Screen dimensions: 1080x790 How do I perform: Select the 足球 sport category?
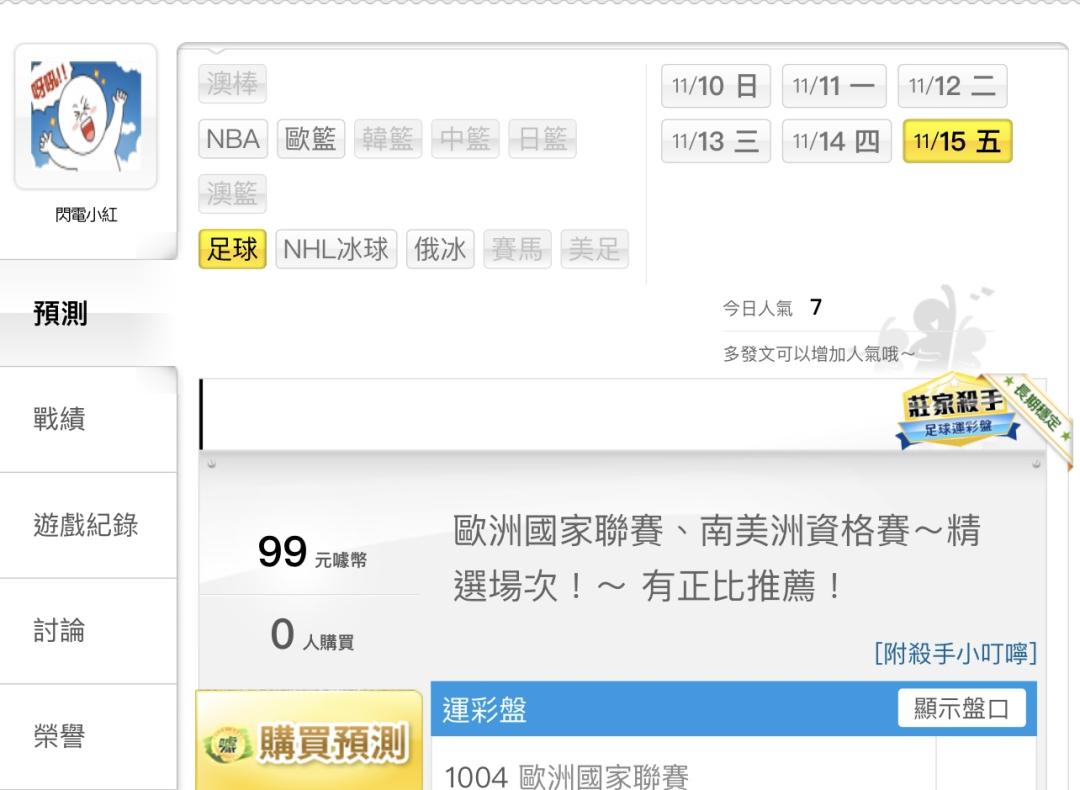pos(232,249)
